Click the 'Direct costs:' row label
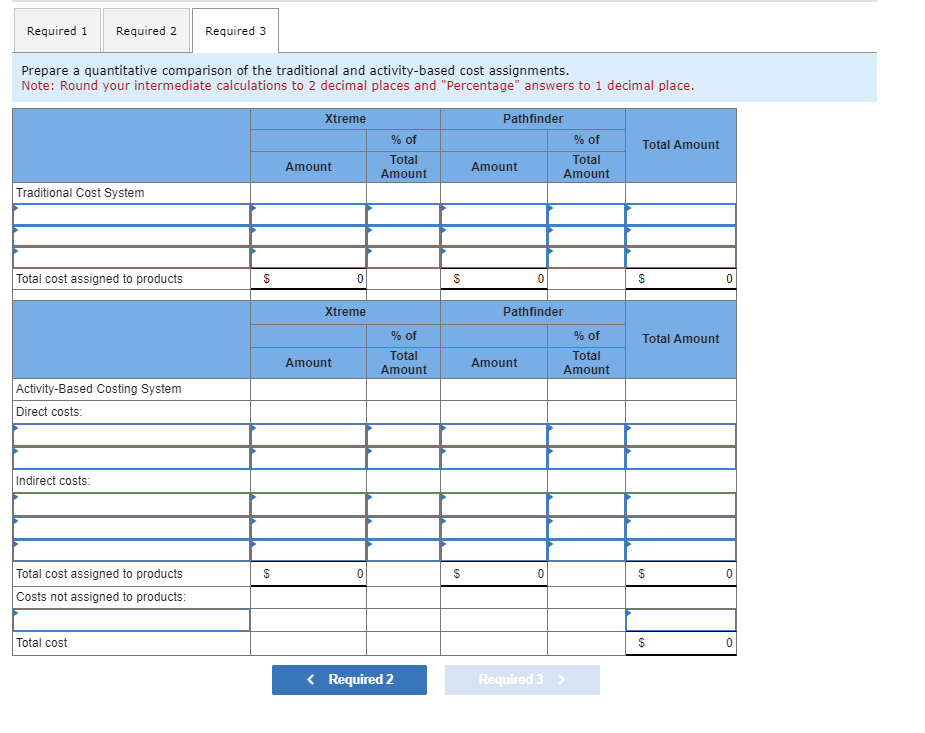Image resolution: width=925 pixels, height=733 pixels. click(x=49, y=412)
